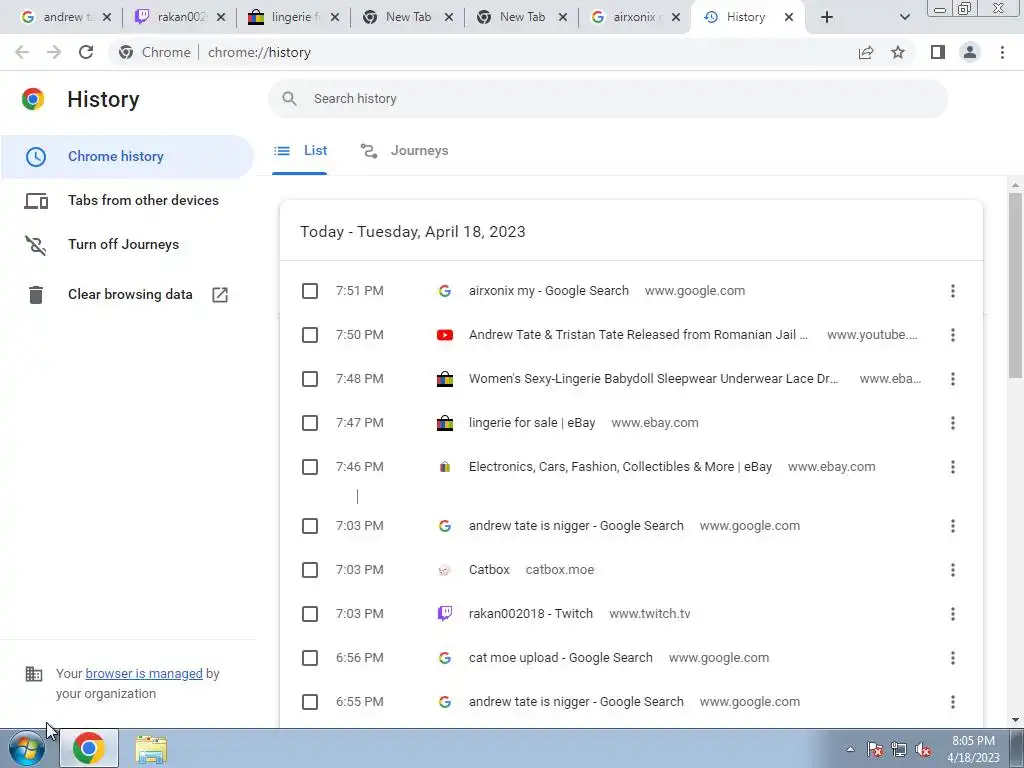Open the Catbox history entry
This screenshot has width=1024, height=768.
click(x=489, y=570)
